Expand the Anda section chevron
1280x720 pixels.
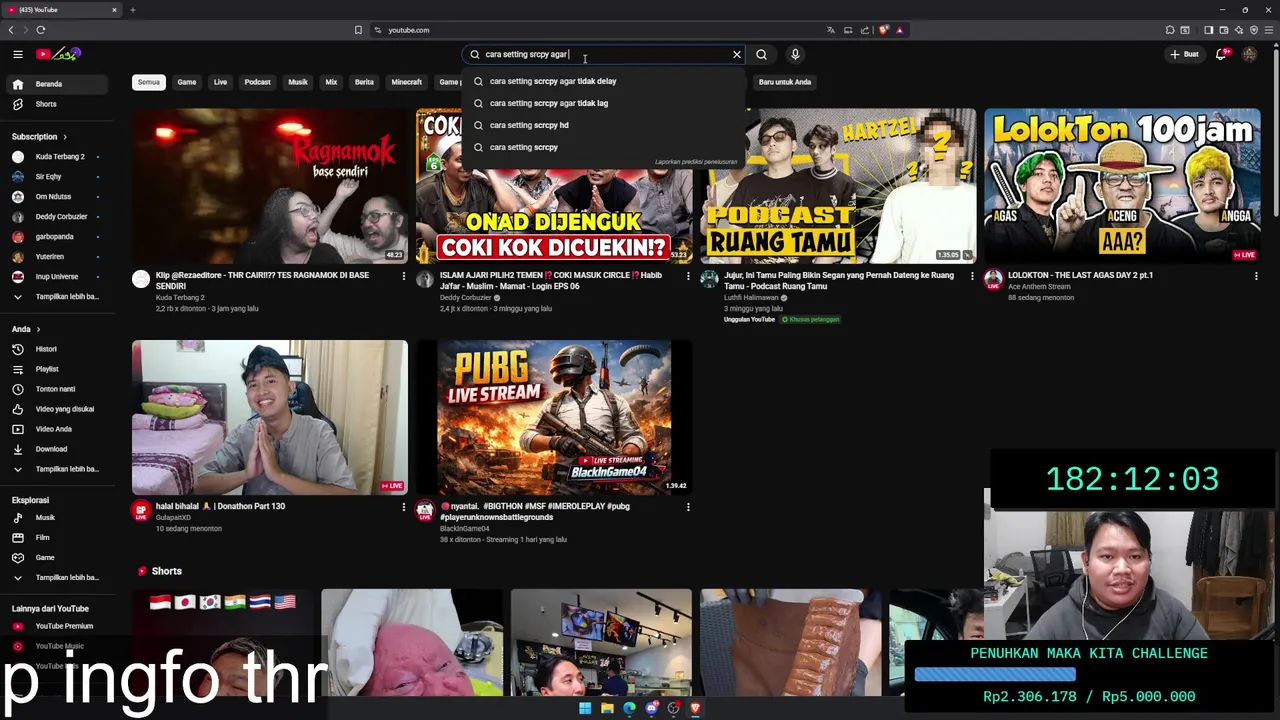38,329
